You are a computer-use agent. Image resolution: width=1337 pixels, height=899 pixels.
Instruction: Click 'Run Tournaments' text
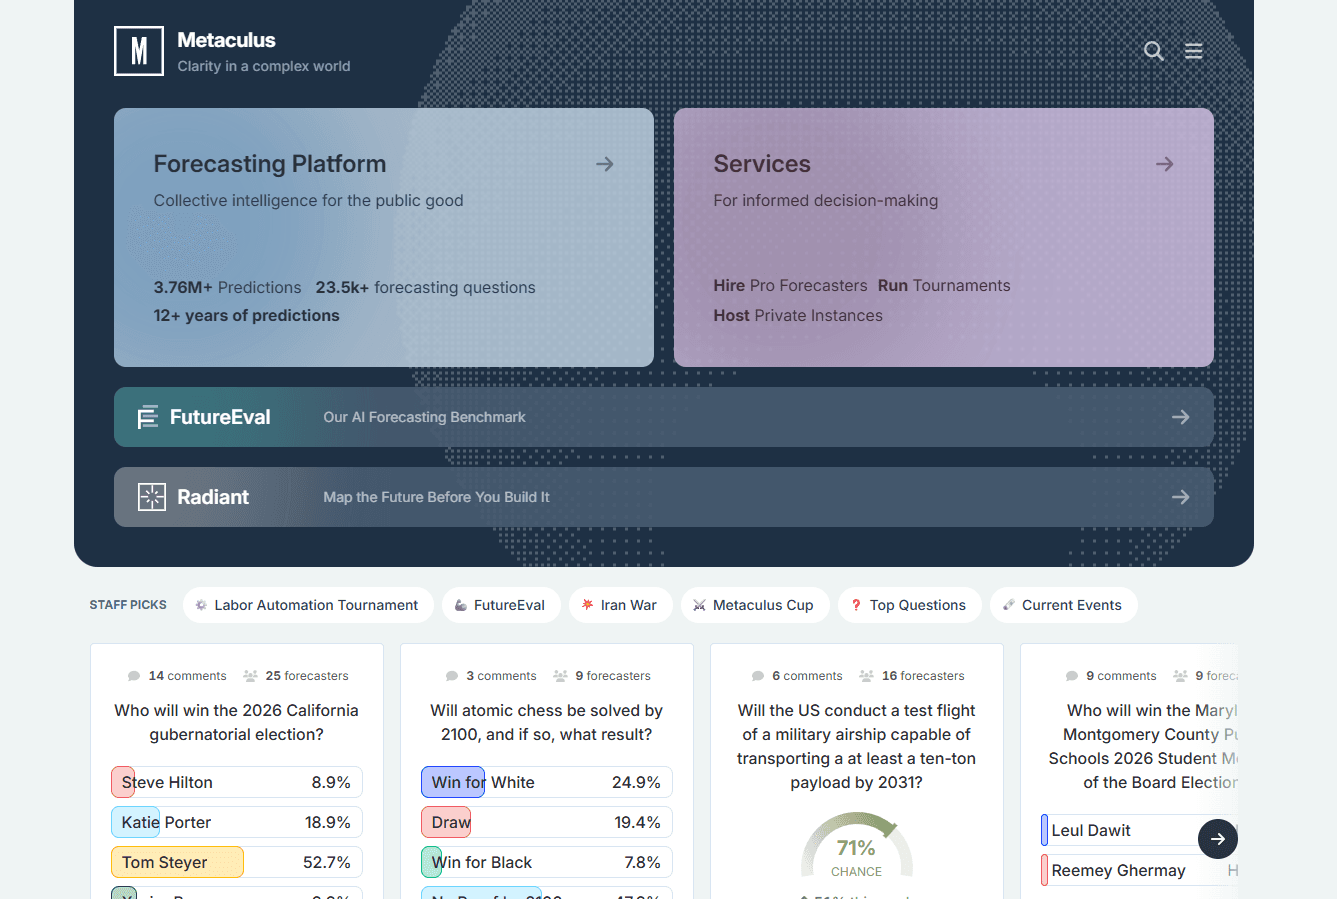(944, 286)
